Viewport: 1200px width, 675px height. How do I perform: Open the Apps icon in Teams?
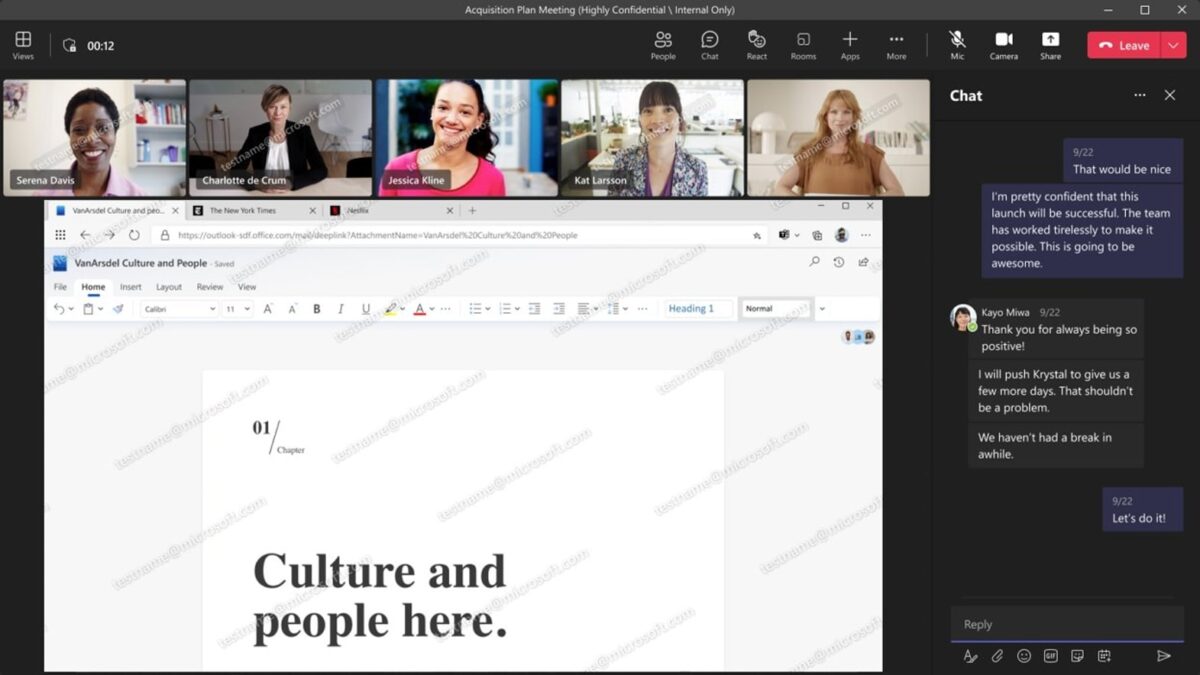point(850,44)
